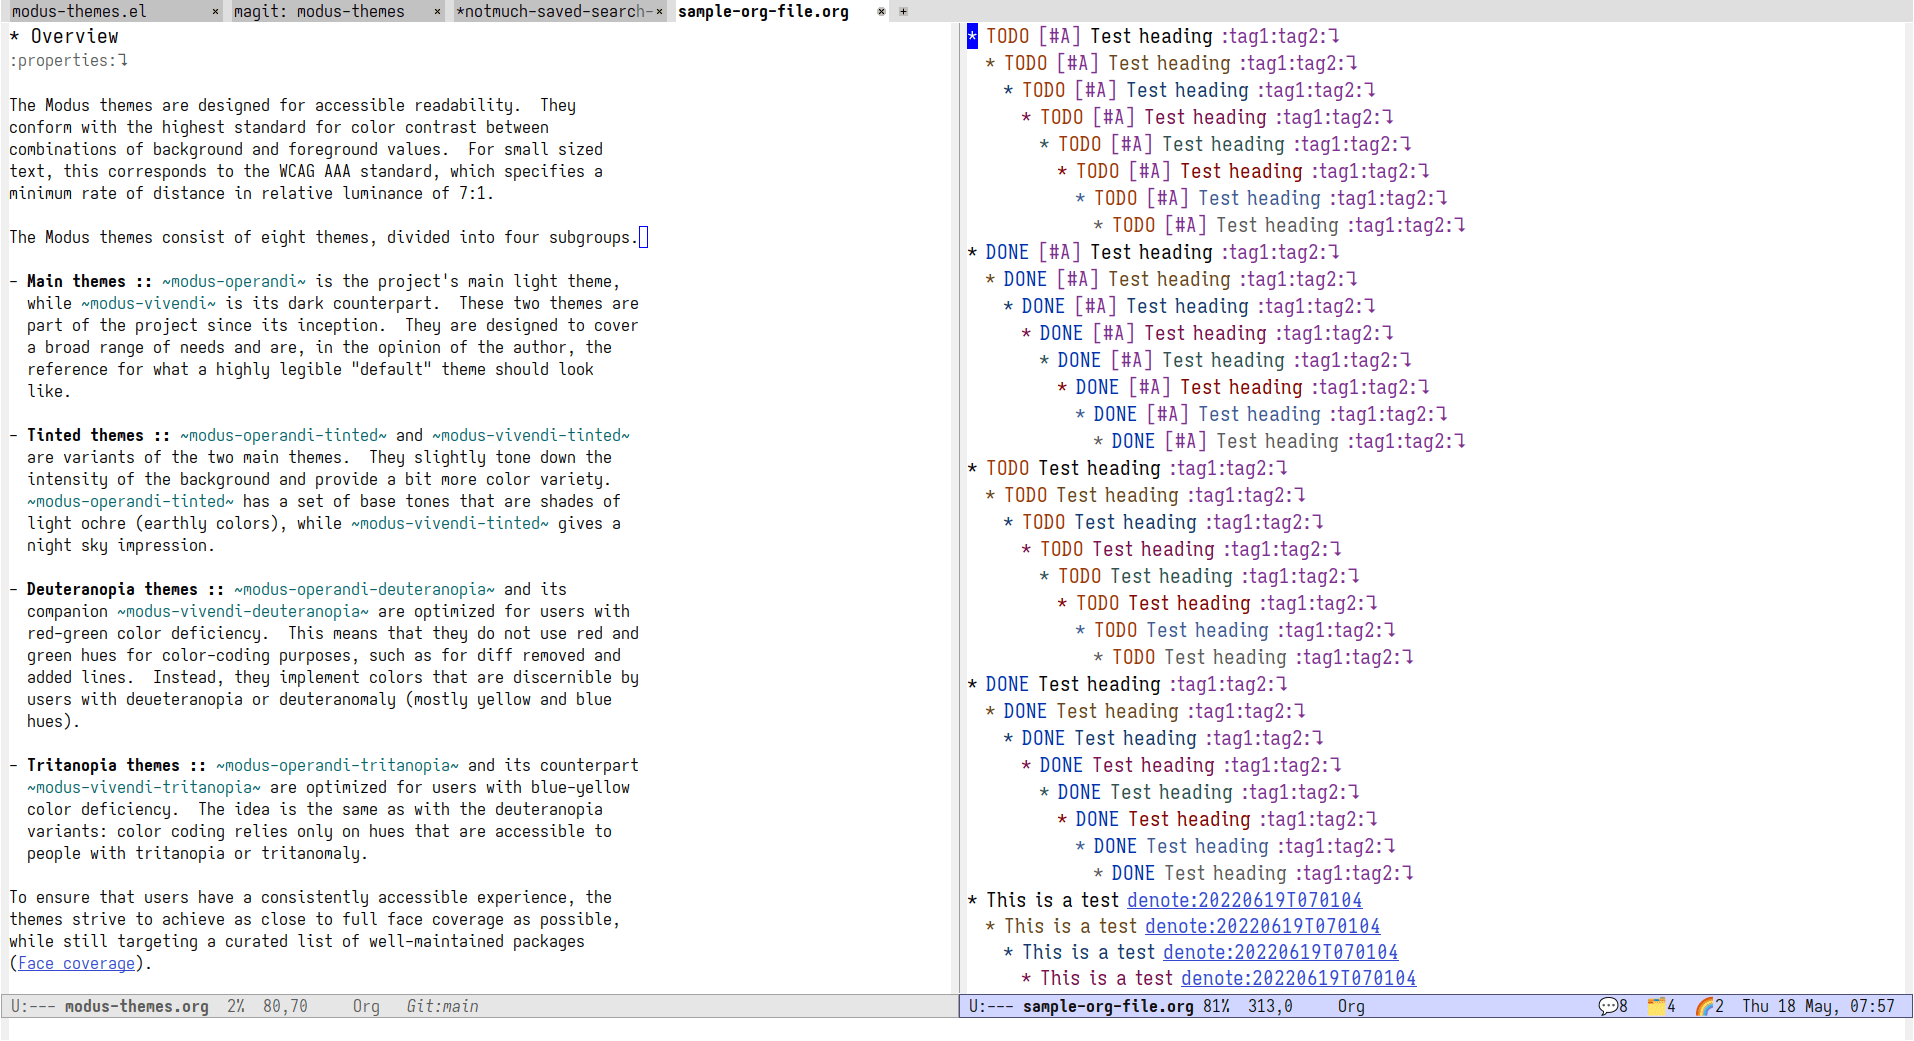Select the sample-org-file.org tab
The image size is (1914, 1041).
763,12
